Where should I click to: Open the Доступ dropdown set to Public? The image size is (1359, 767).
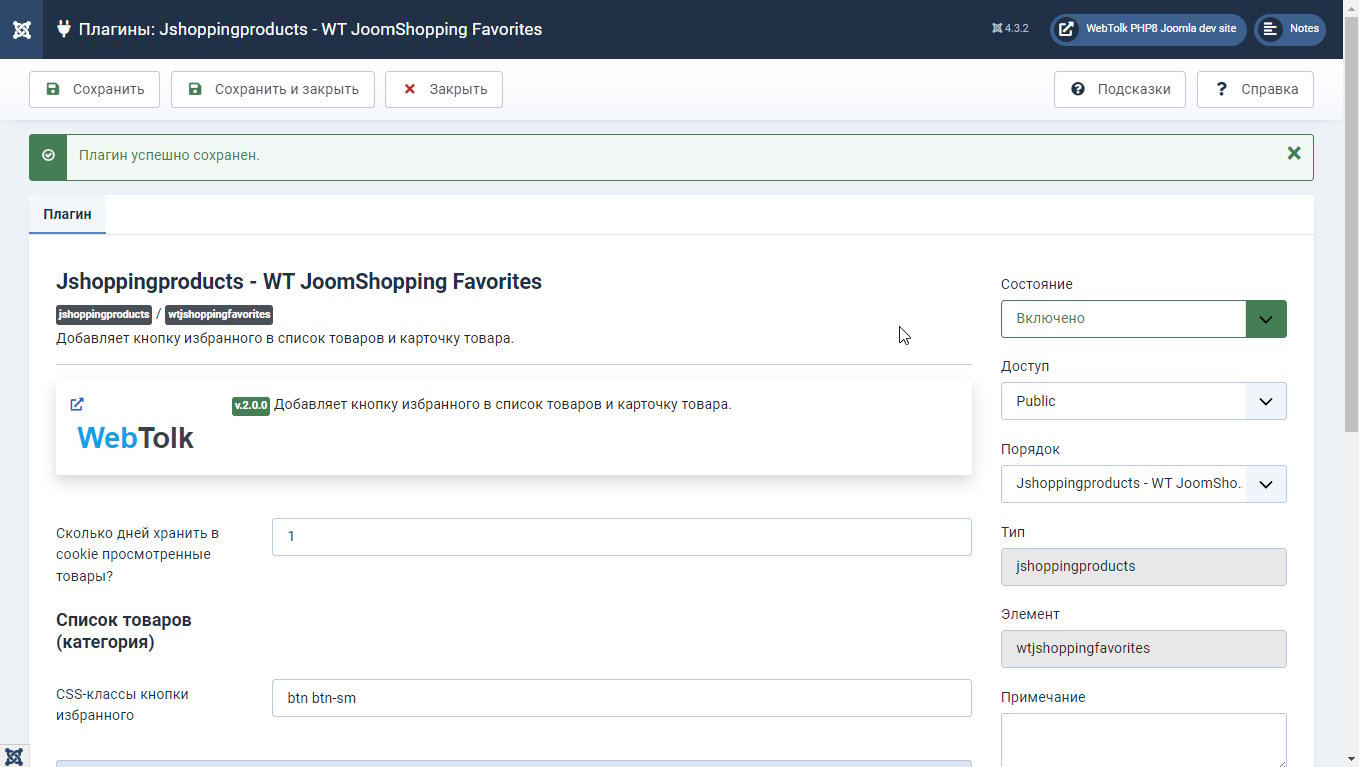coord(1143,401)
